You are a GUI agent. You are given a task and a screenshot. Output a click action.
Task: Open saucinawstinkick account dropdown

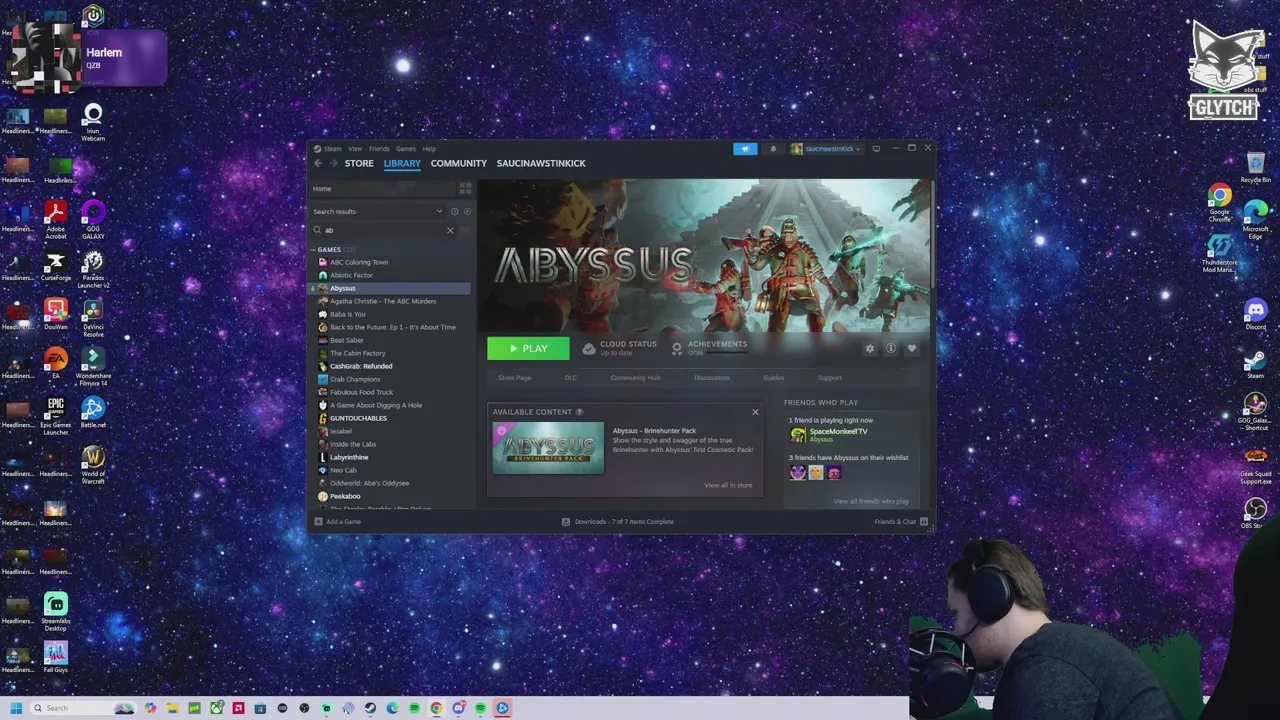tap(825, 149)
